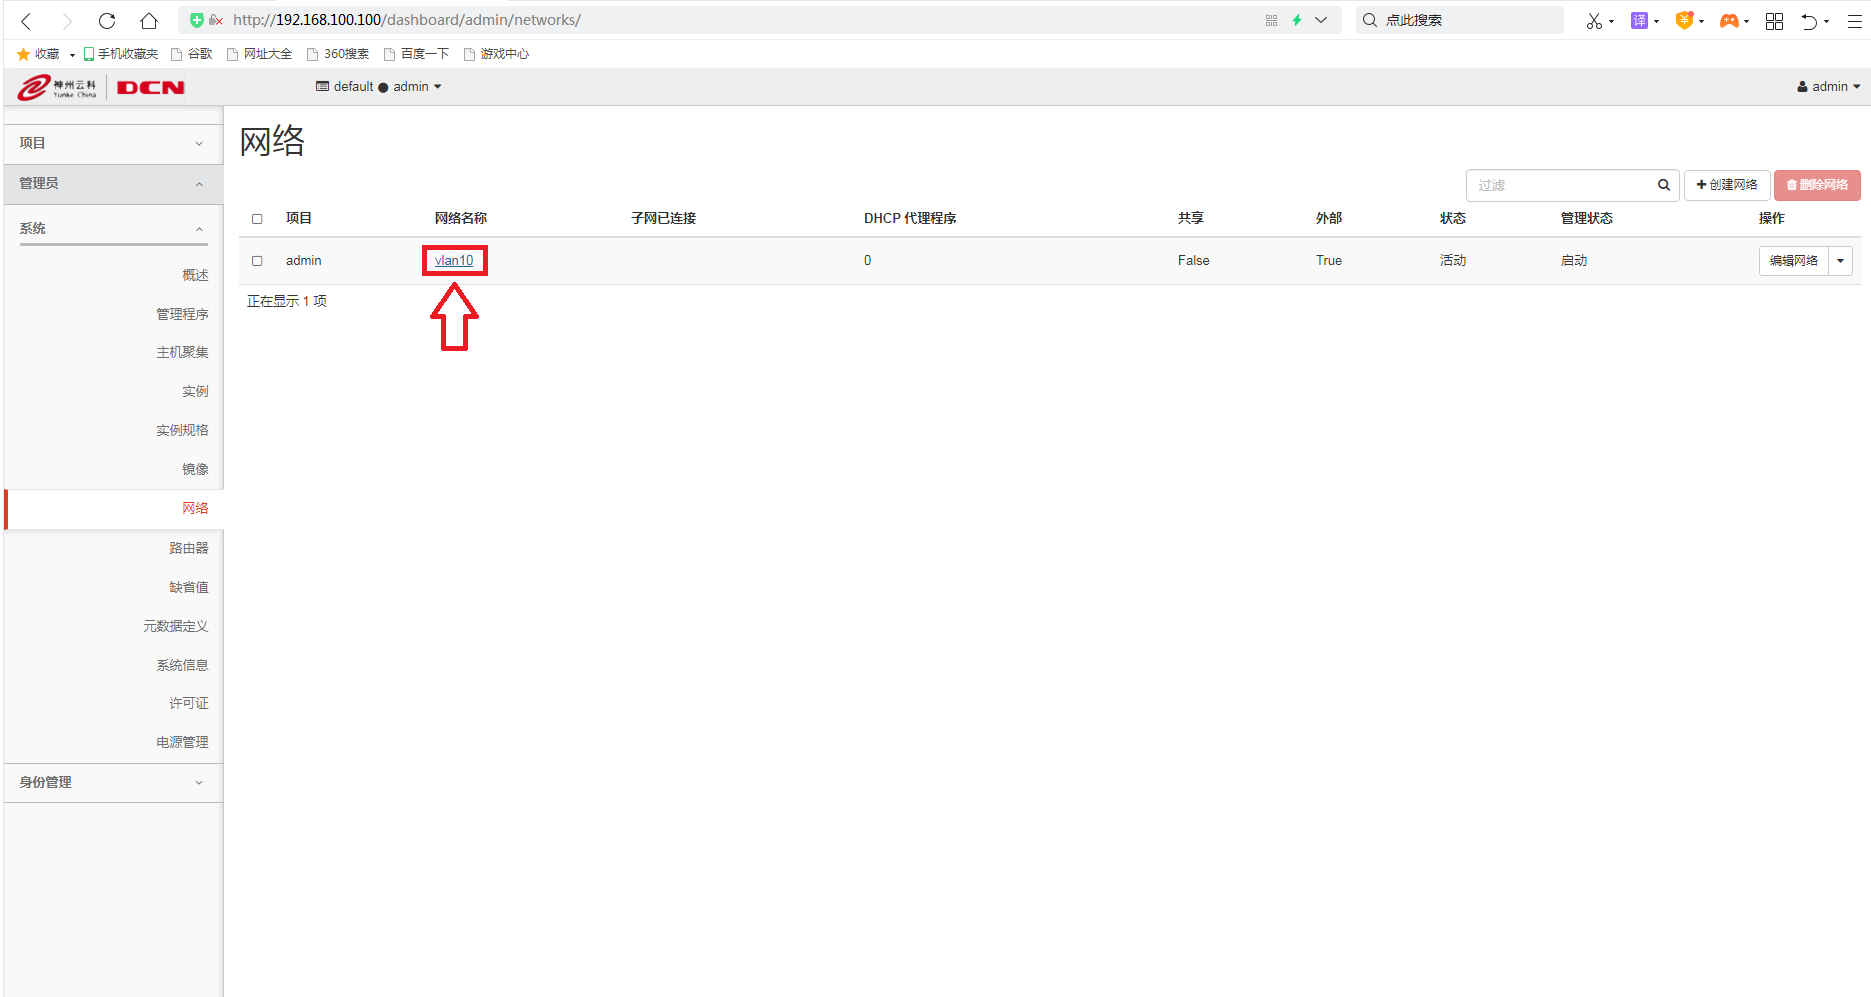Expand the 身份管理 sidebar section
The height and width of the screenshot is (997, 1871).
tap(113, 782)
